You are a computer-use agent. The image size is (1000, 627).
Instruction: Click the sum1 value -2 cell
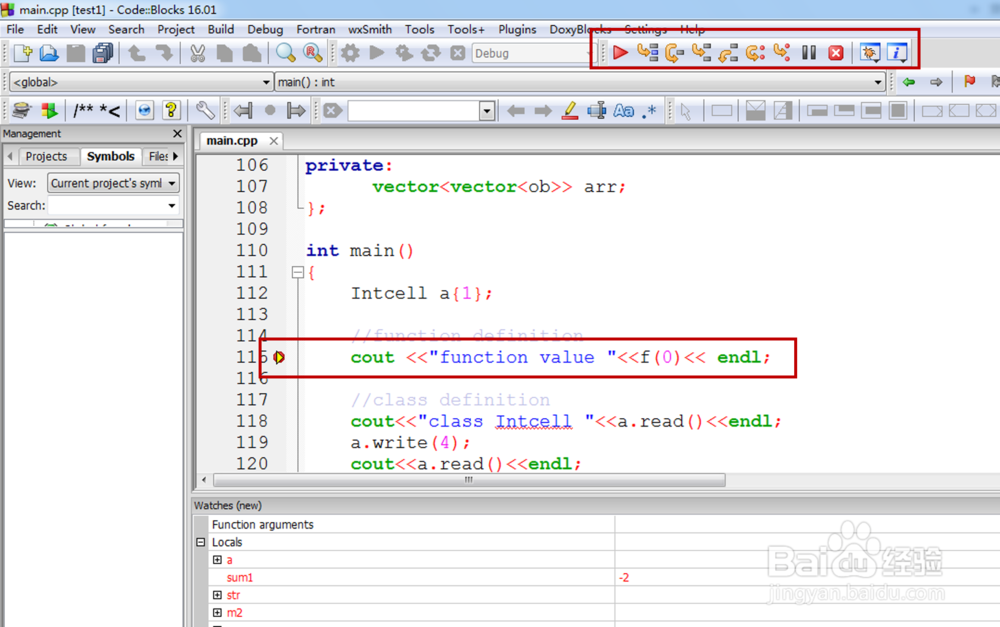624,577
